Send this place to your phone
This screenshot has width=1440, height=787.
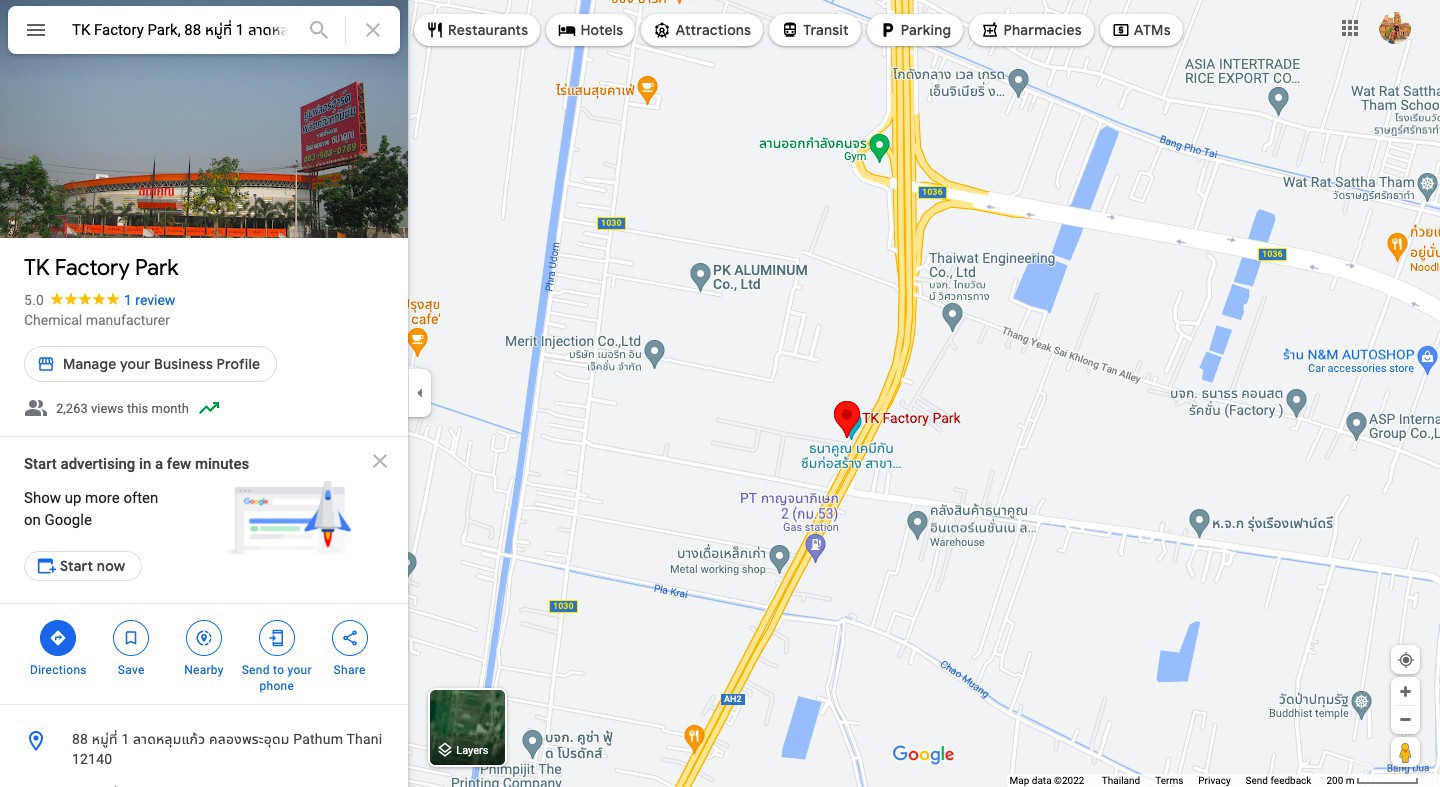[277, 656]
